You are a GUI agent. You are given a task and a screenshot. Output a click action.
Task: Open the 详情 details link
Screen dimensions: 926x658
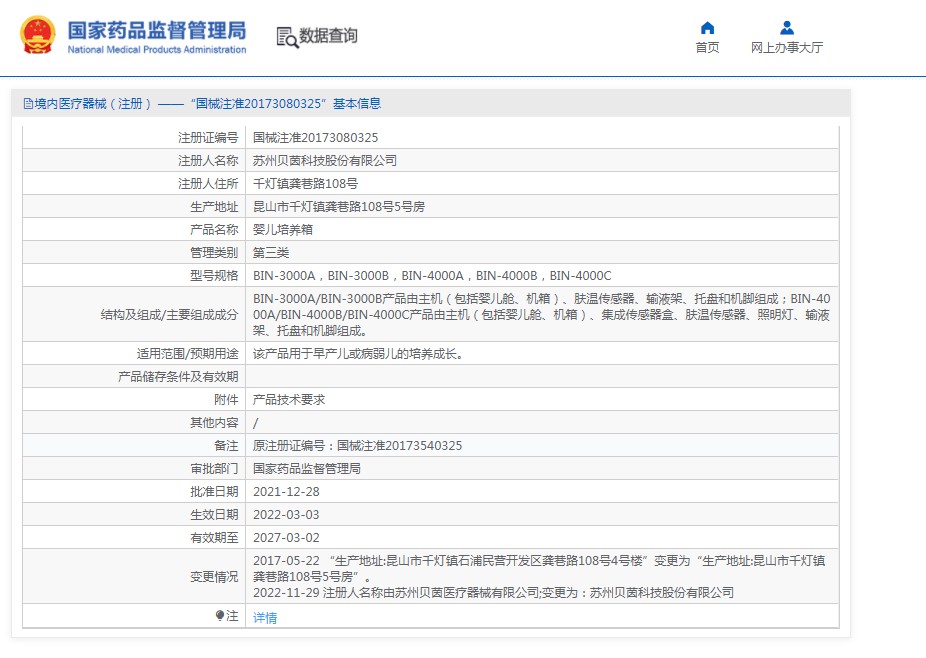pyautogui.click(x=265, y=617)
